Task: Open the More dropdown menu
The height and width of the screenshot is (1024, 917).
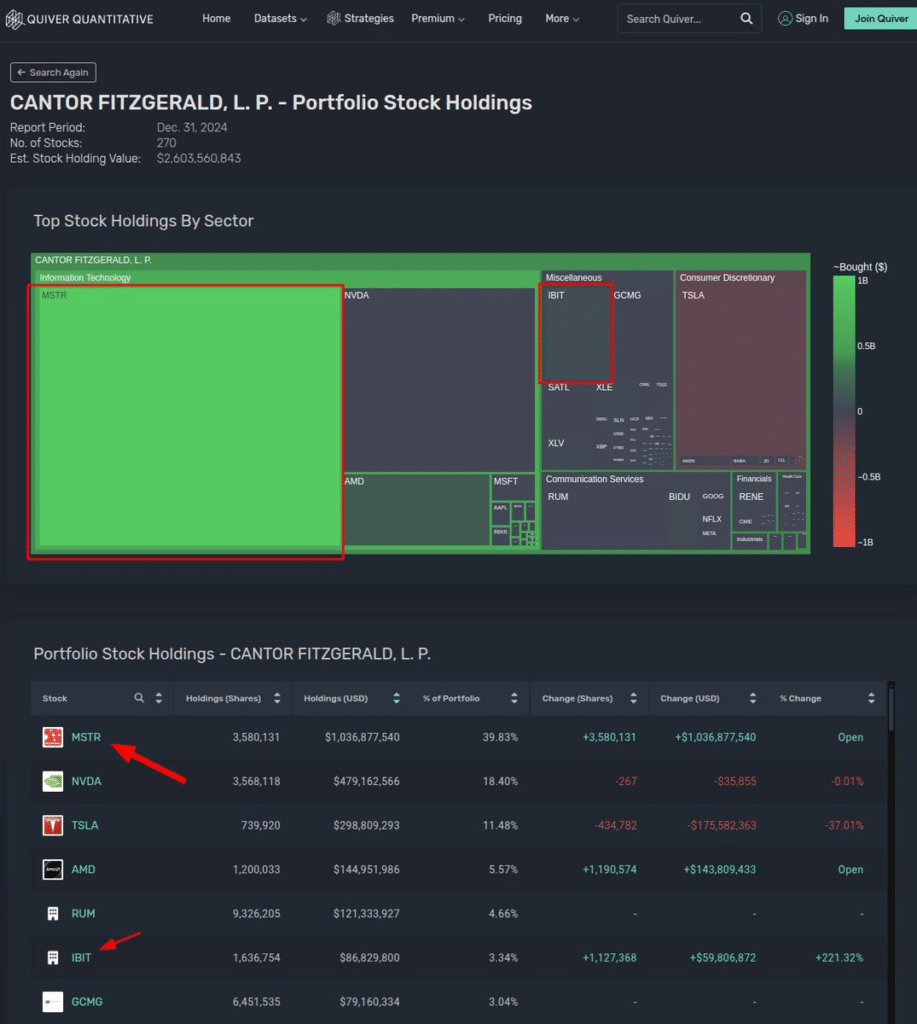Action: click(x=562, y=19)
